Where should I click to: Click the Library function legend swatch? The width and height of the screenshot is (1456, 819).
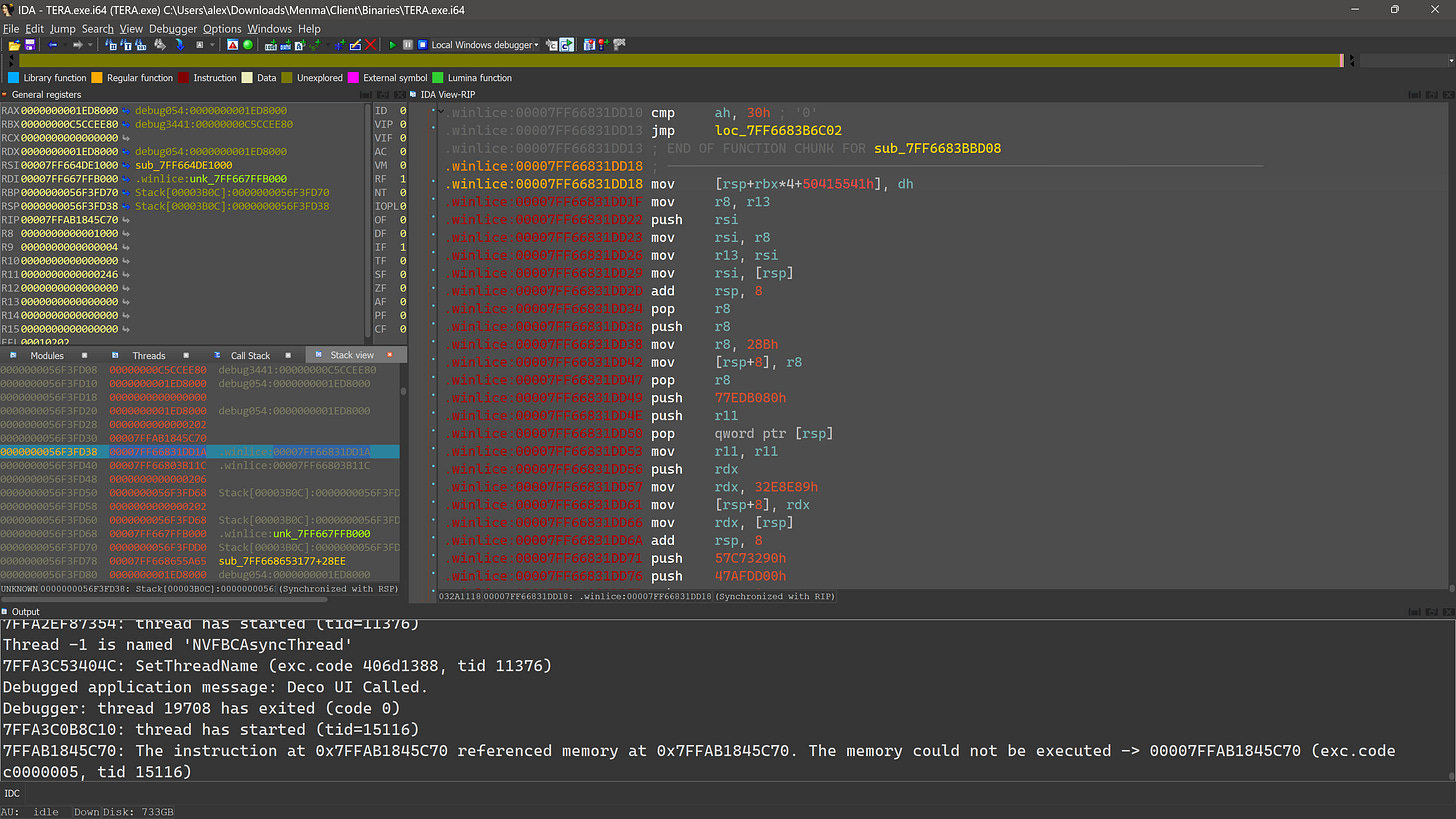[x=14, y=78]
